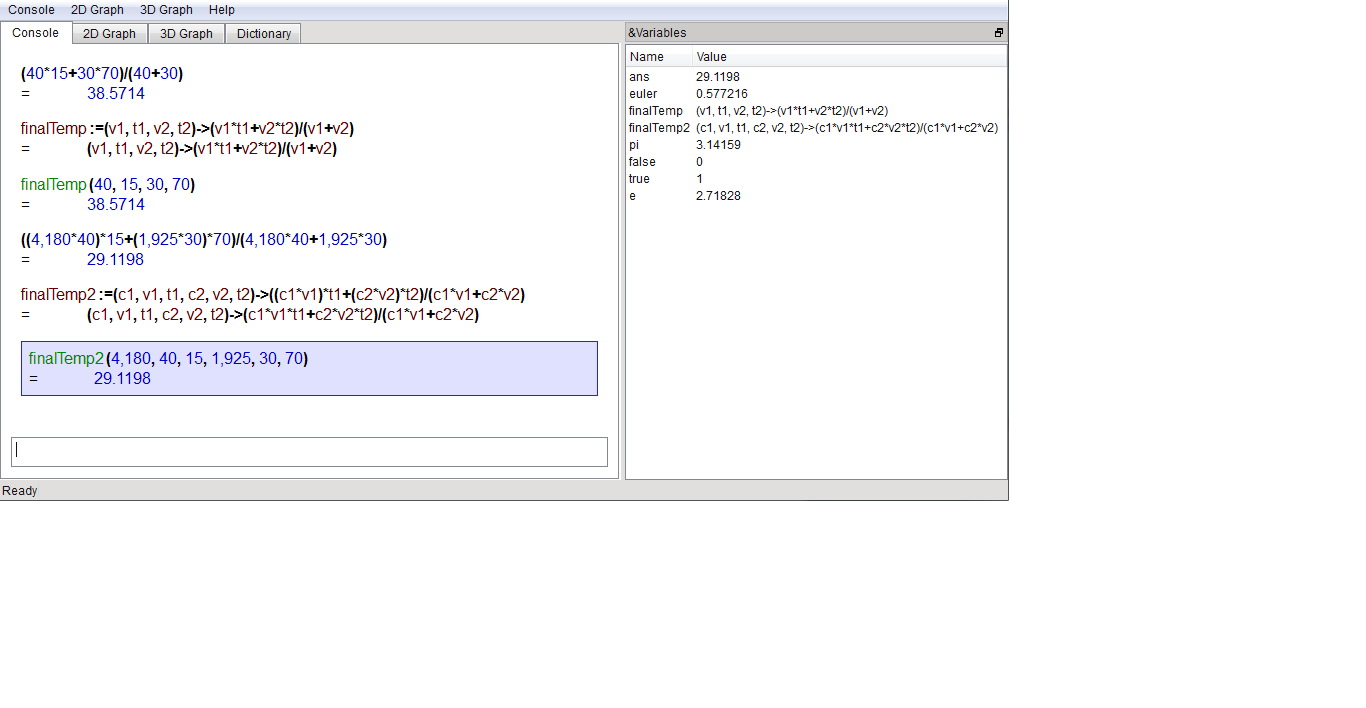Open the Console menu in menu bar
Screen dimensions: 1366x708
click(31, 10)
